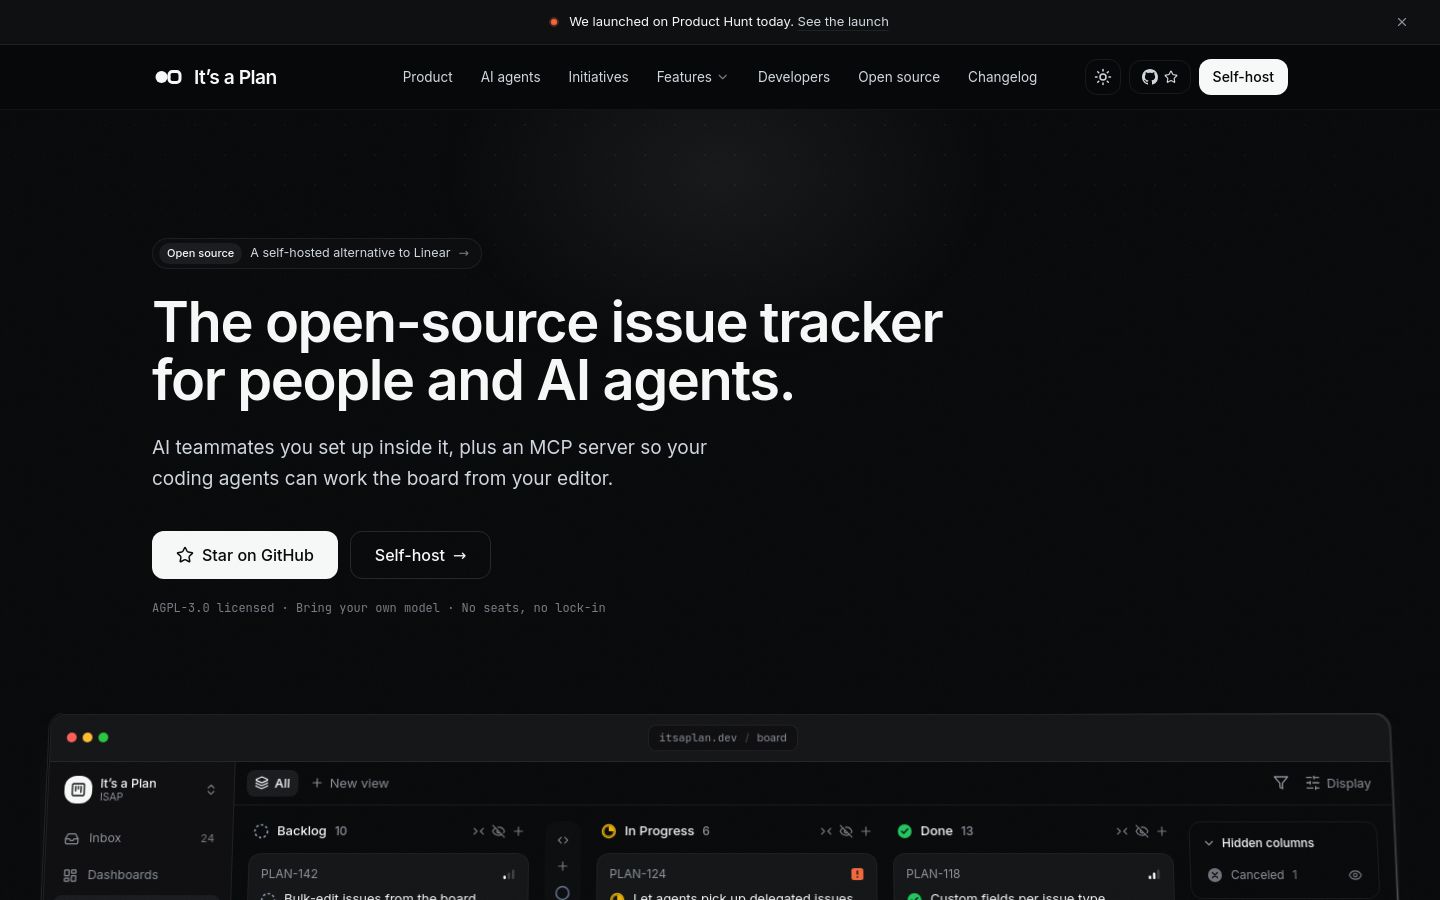Screen dimensions: 1440x900
Task: Add an issue to Done column
Action: click(1162, 831)
